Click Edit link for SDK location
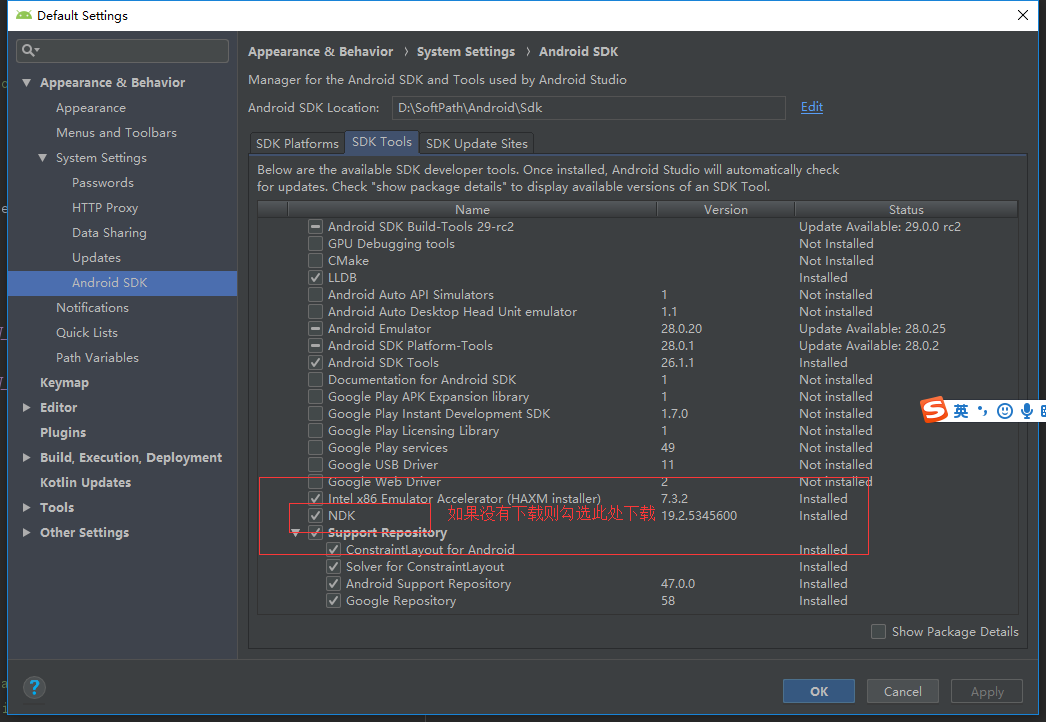Viewport: 1046px width, 722px height. coord(812,107)
